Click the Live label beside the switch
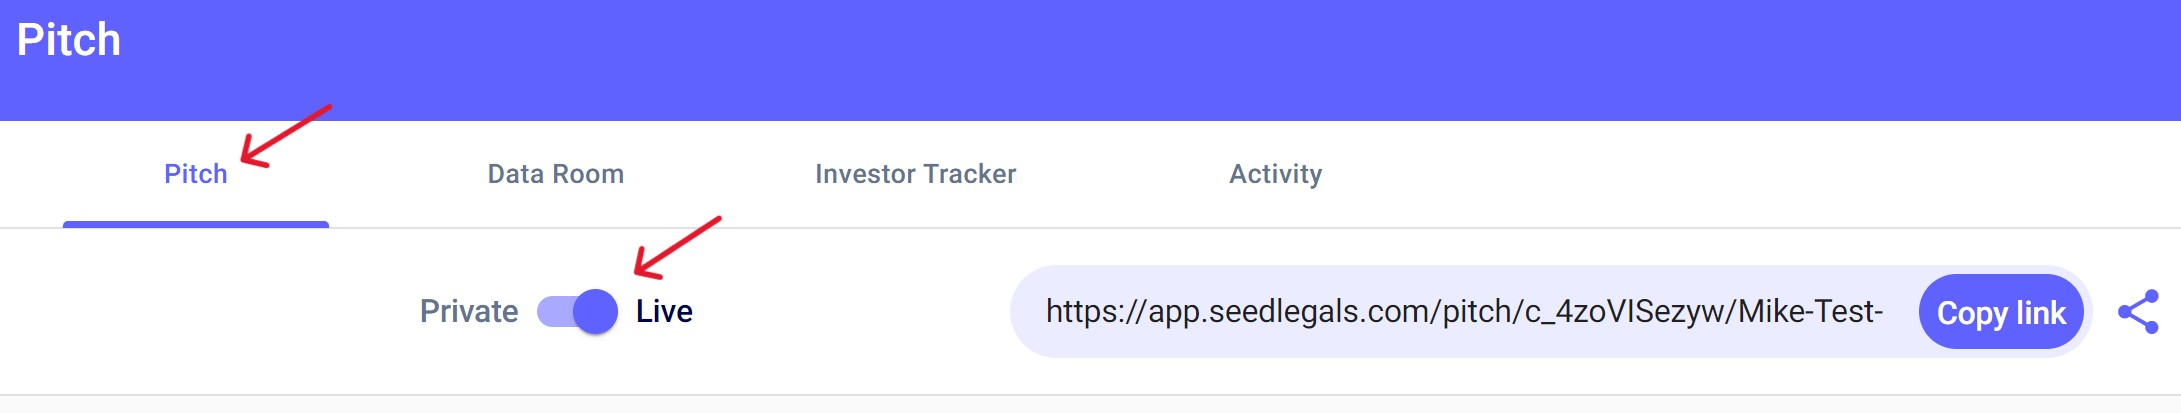The image size is (2181, 413). 664,312
